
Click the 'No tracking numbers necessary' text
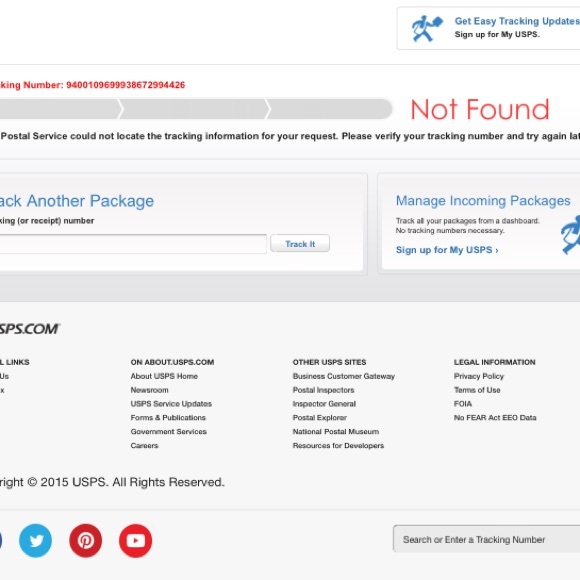tap(450, 230)
